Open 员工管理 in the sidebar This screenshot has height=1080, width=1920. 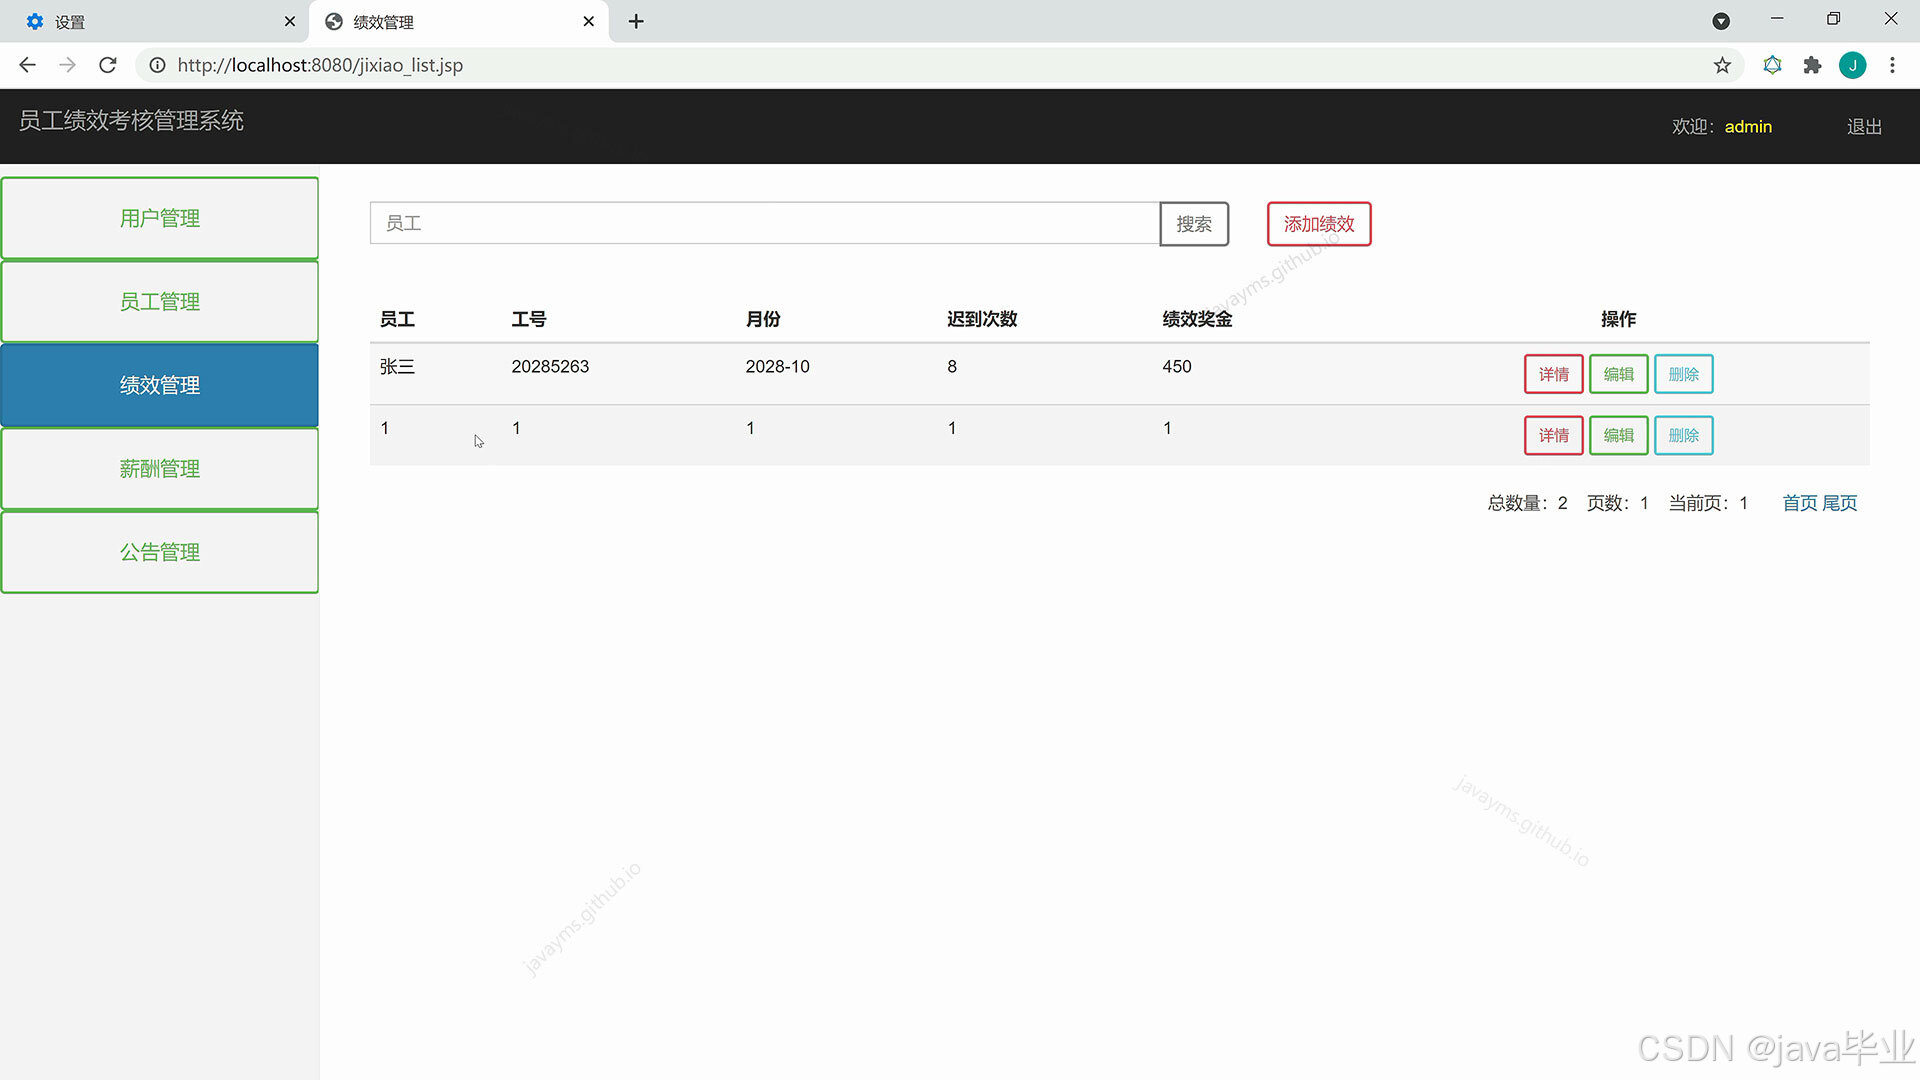160,302
